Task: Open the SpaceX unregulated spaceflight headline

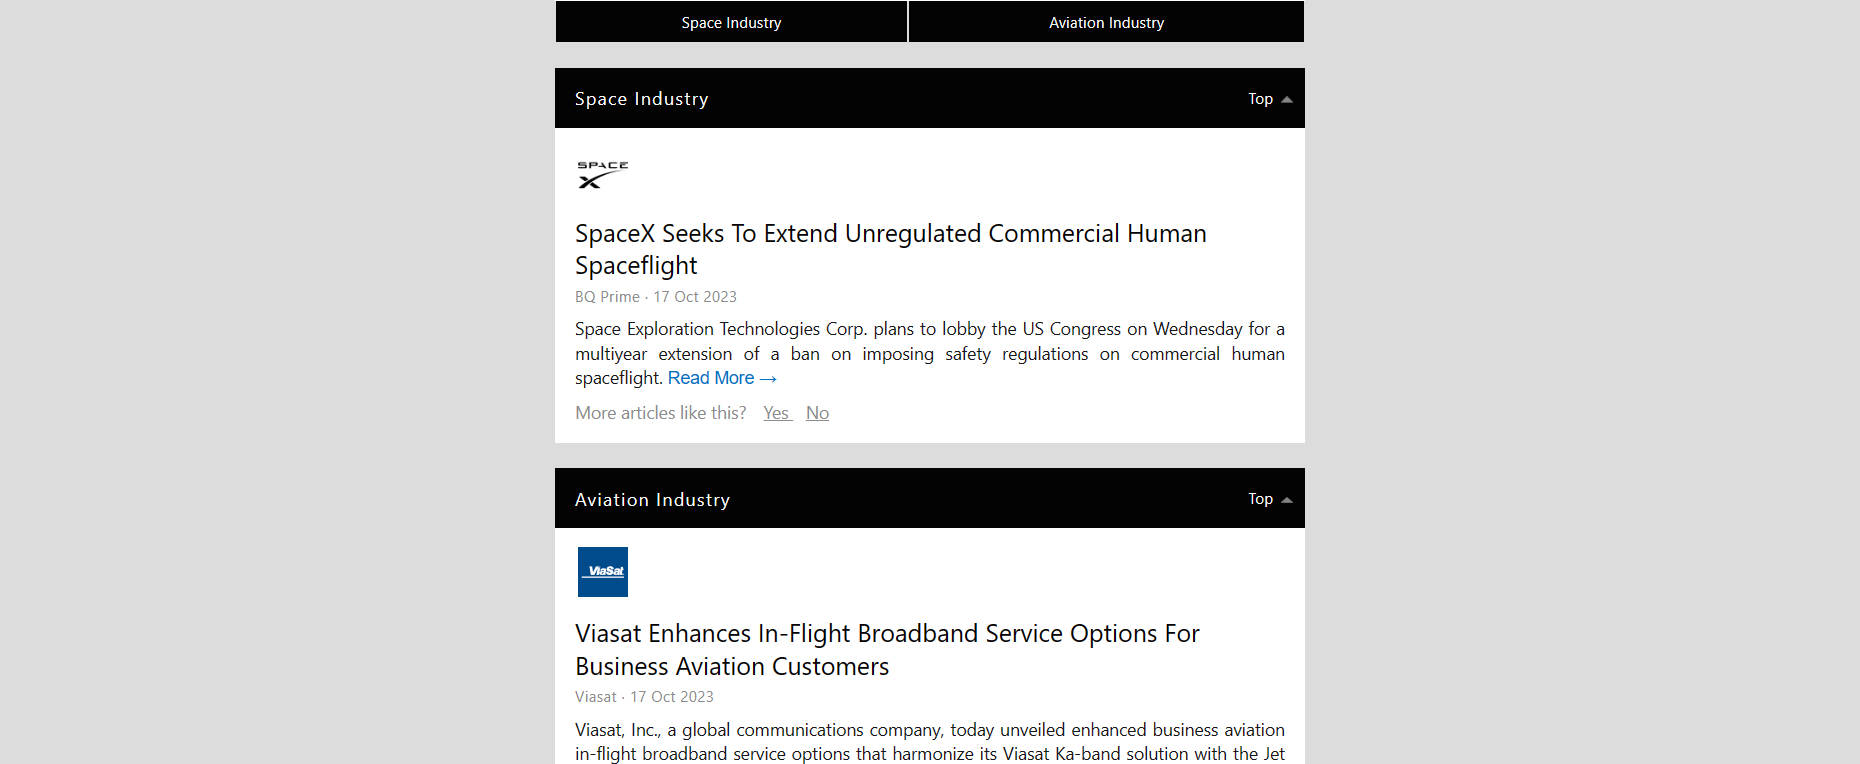Action: pyautogui.click(x=890, y=249)
